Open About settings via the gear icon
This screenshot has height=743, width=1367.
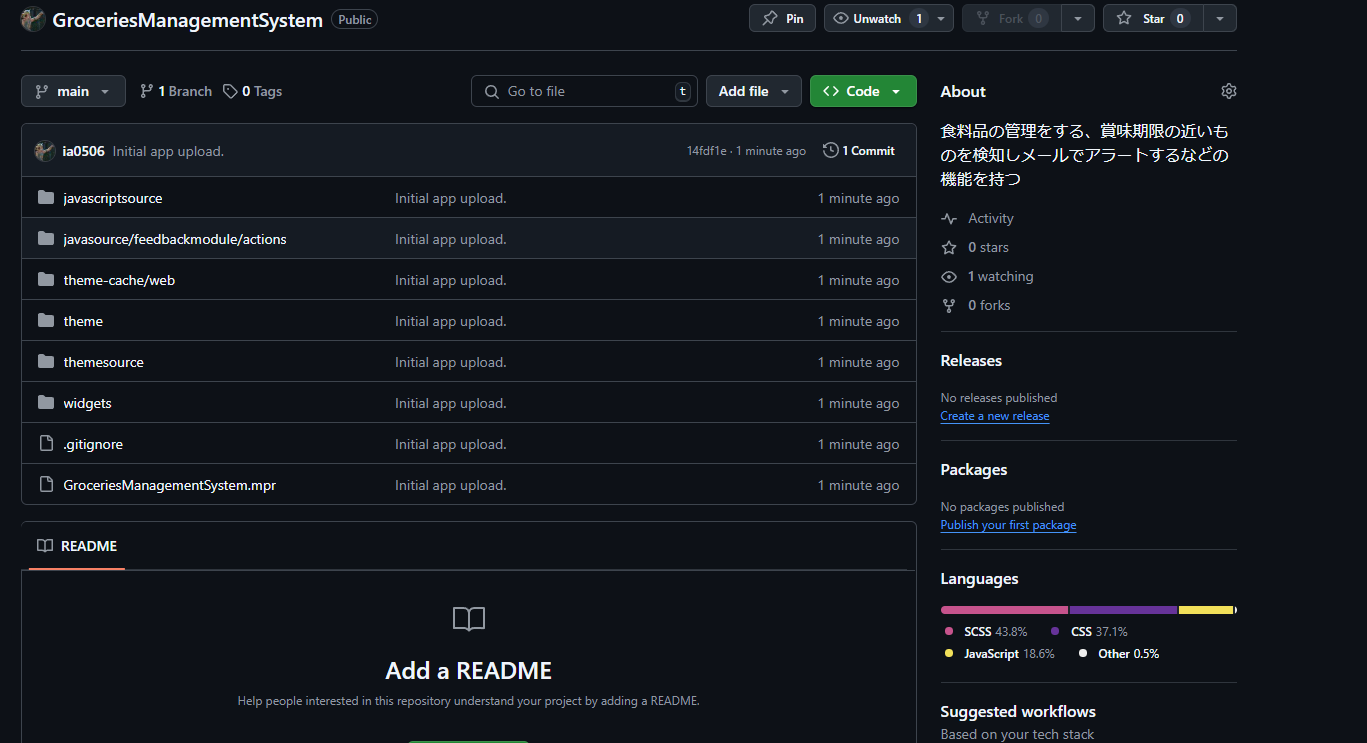pyautogui.click(x=1228, y=90)
